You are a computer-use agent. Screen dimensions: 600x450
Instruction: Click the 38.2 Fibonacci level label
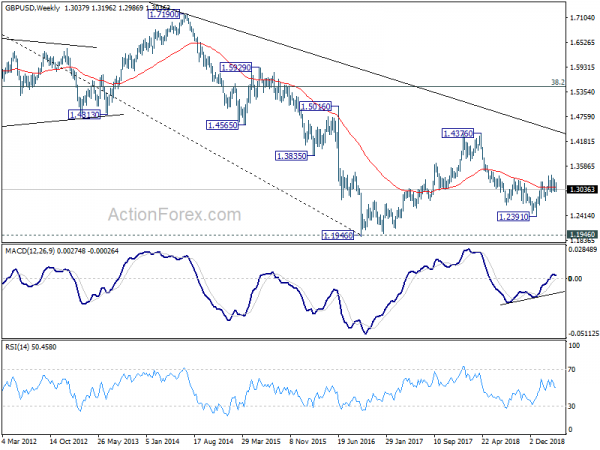pyautogui.click(x=558, y=82)
